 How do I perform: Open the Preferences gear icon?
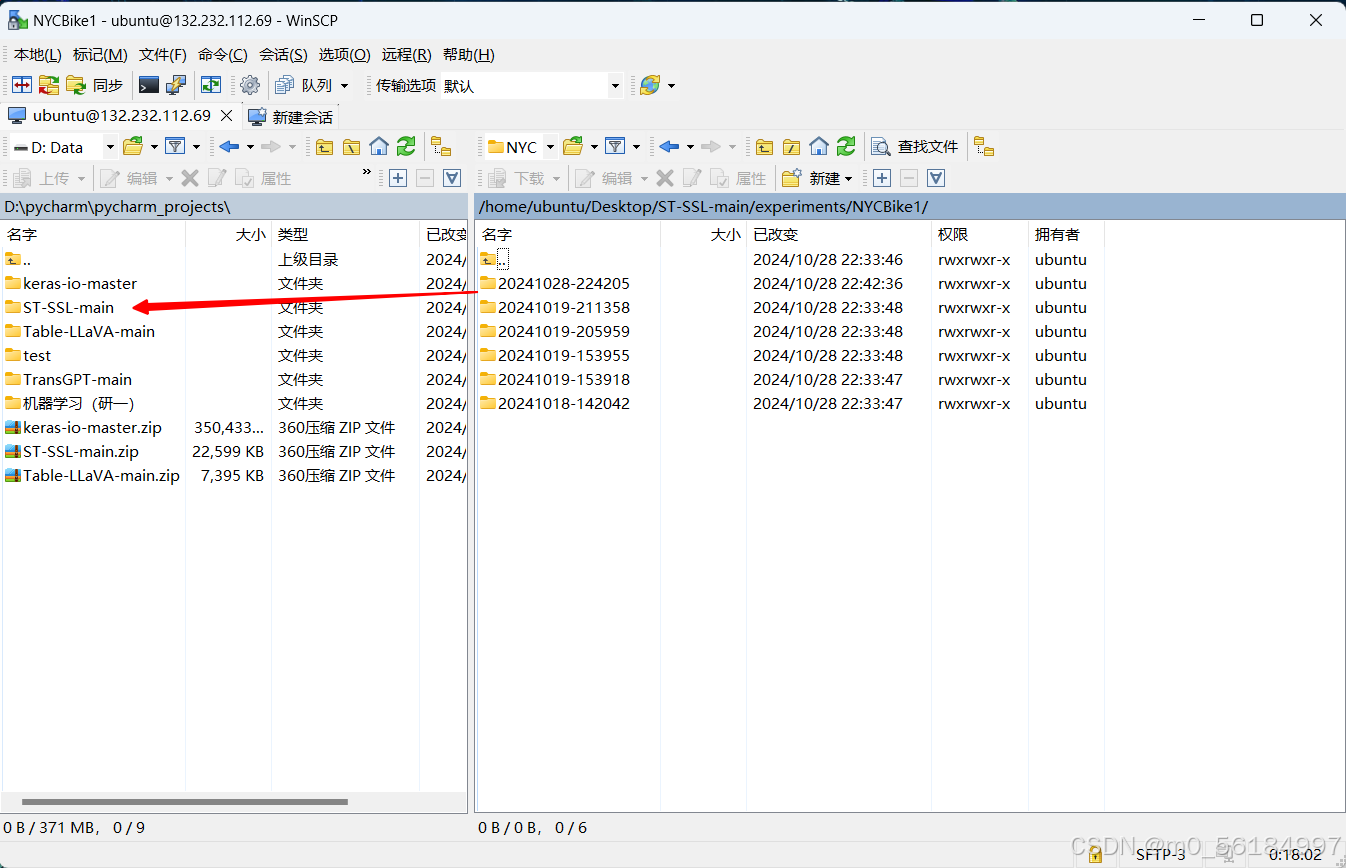coord(250,86)
